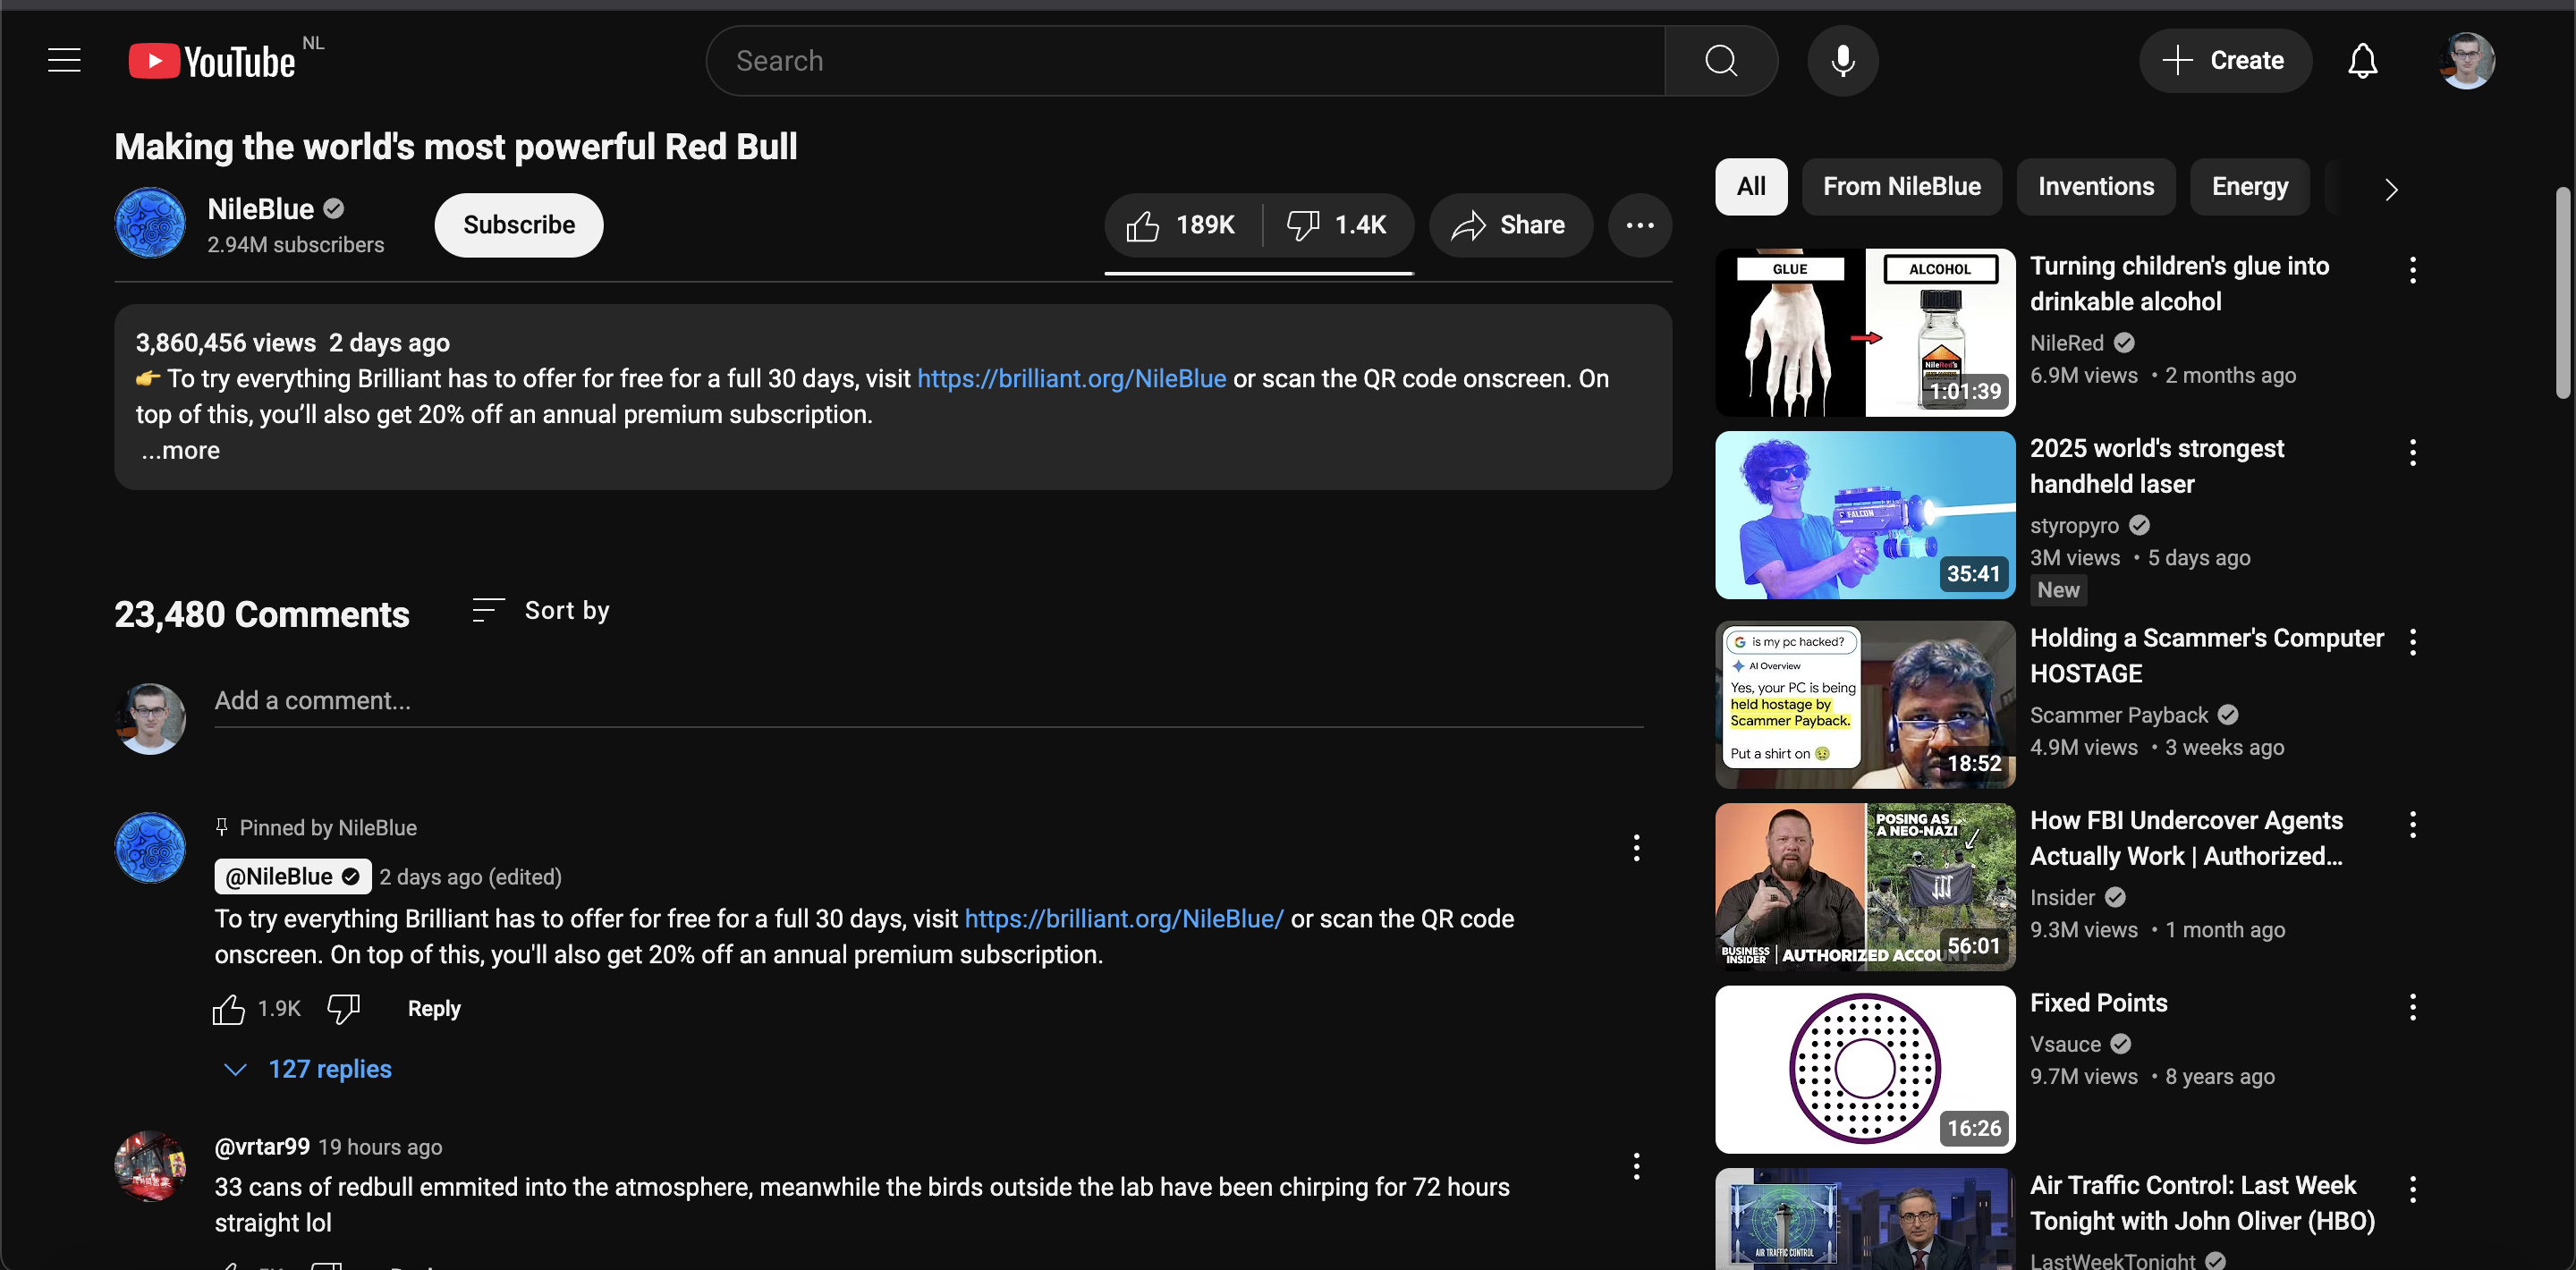Visit Insider channel name
Screen dimensions: 2576x1270
click(x=2062, y=897)
